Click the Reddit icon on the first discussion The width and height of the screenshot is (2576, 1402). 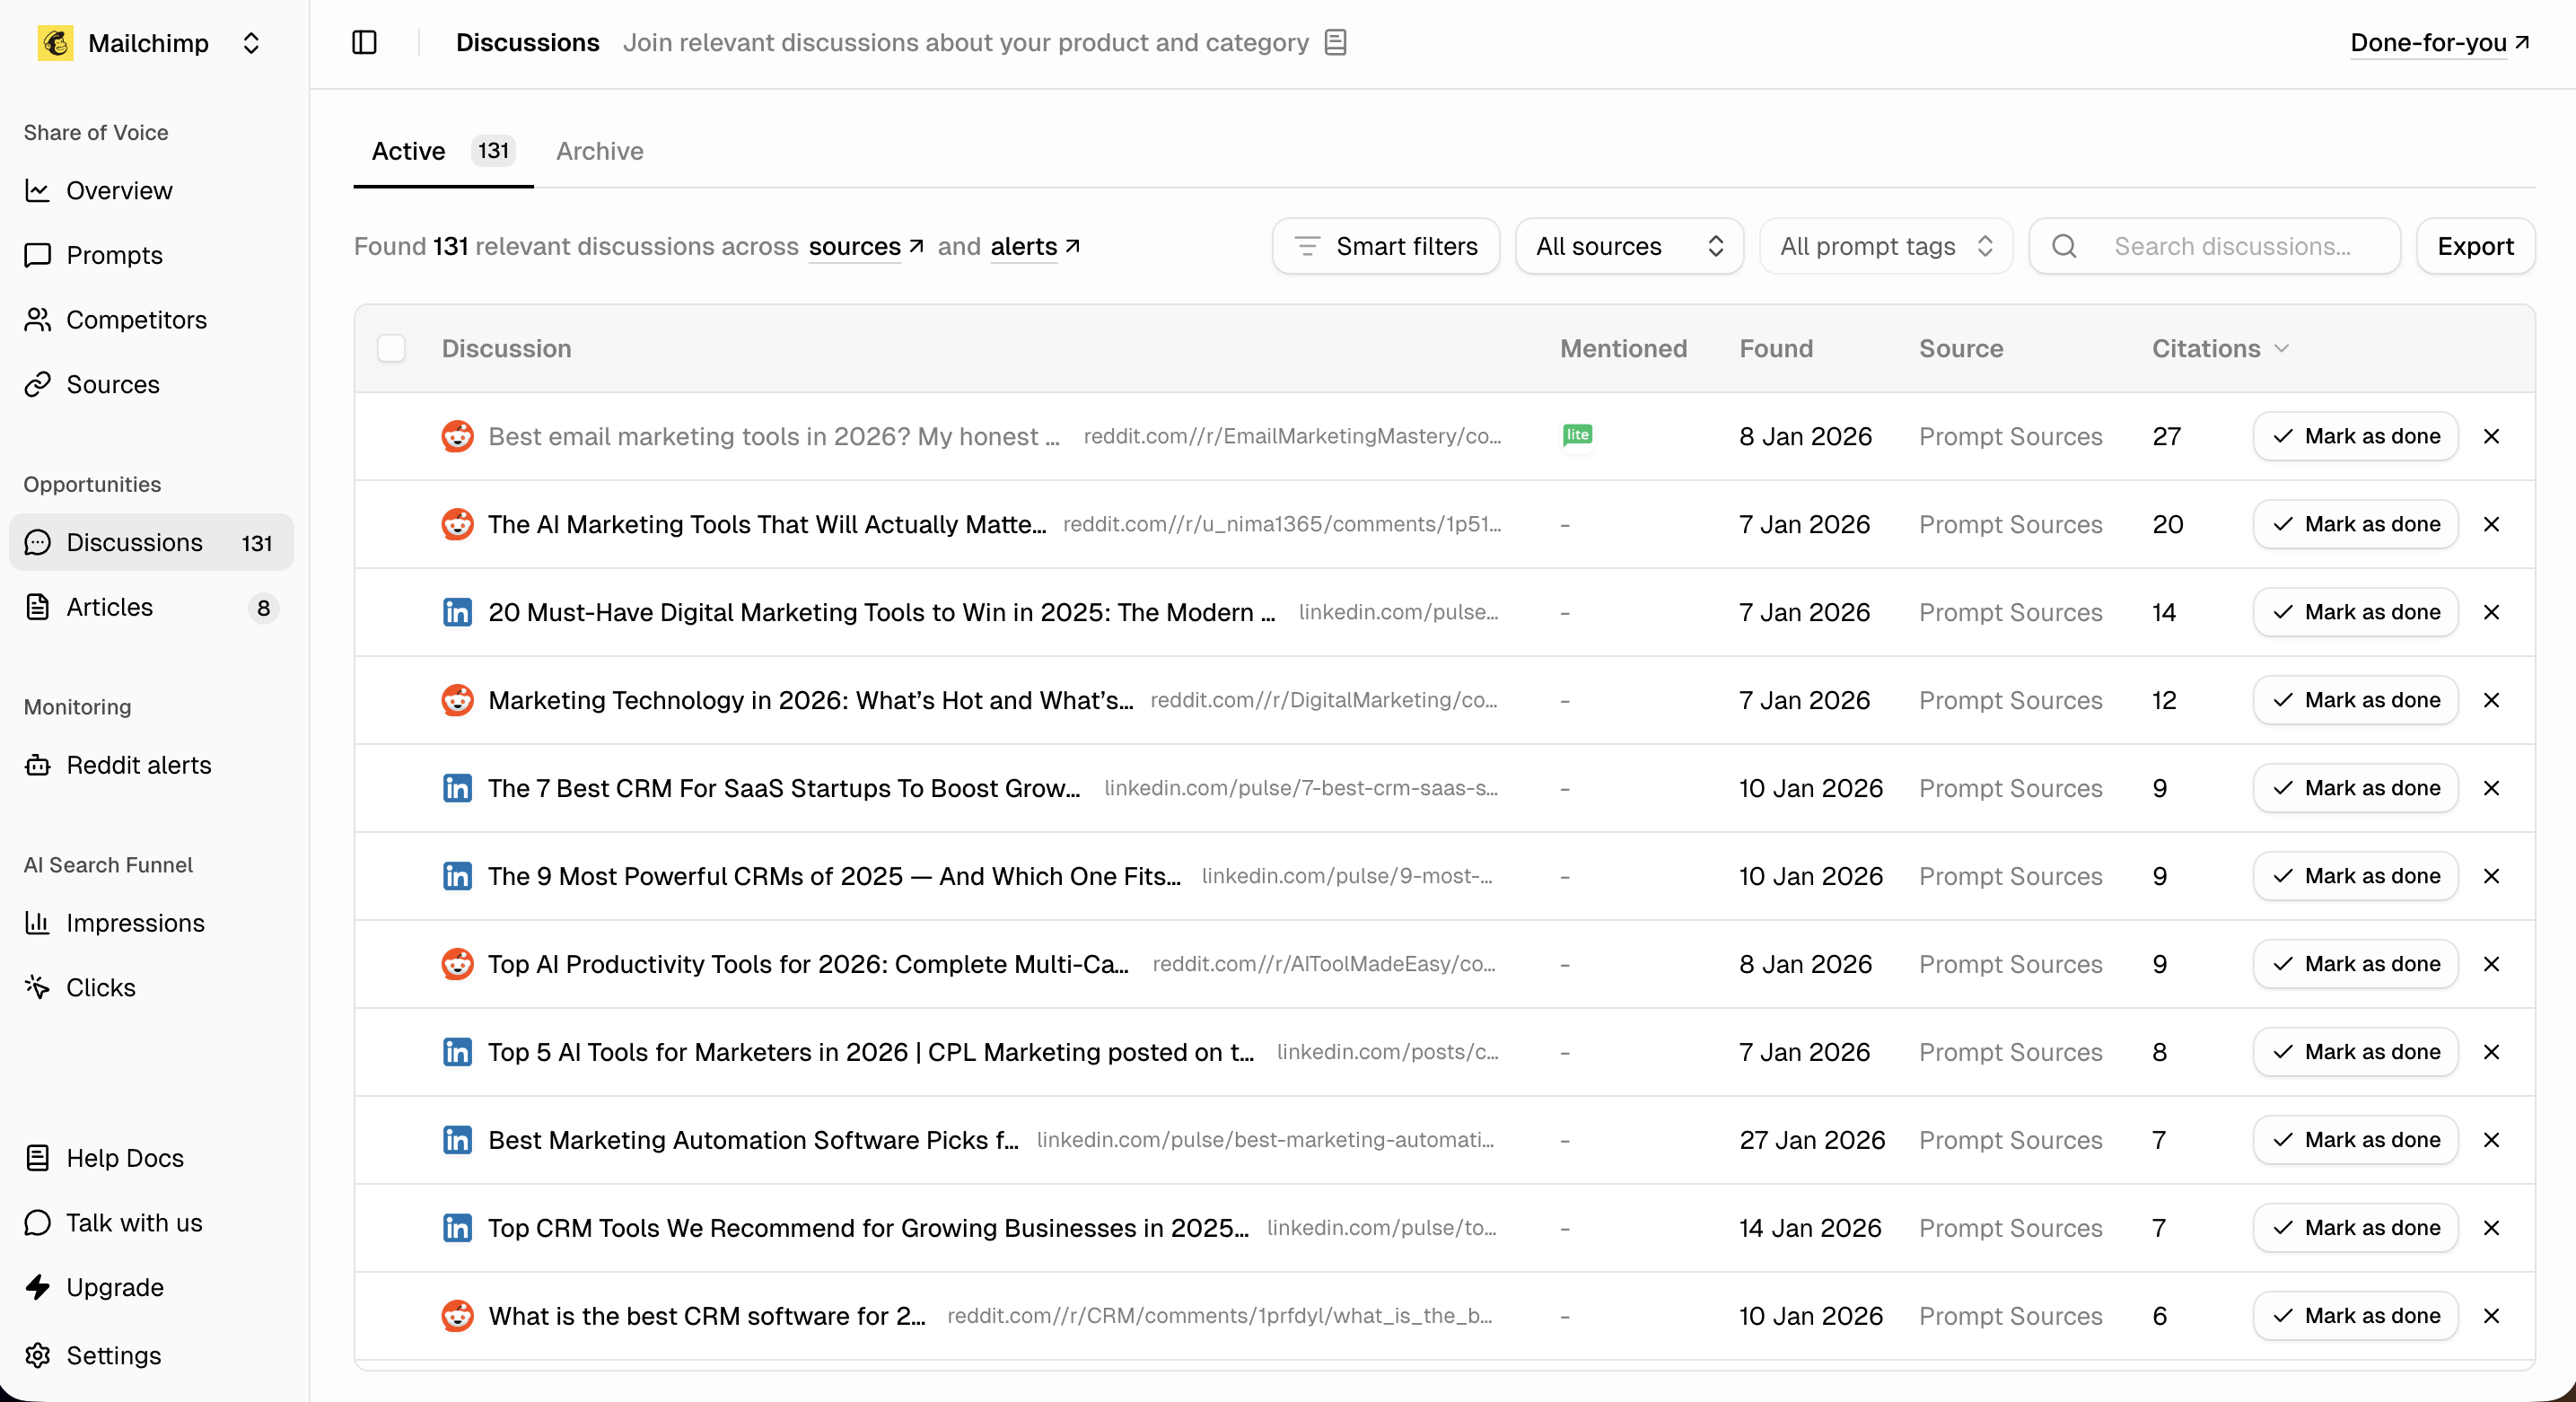tap(456, 436)
